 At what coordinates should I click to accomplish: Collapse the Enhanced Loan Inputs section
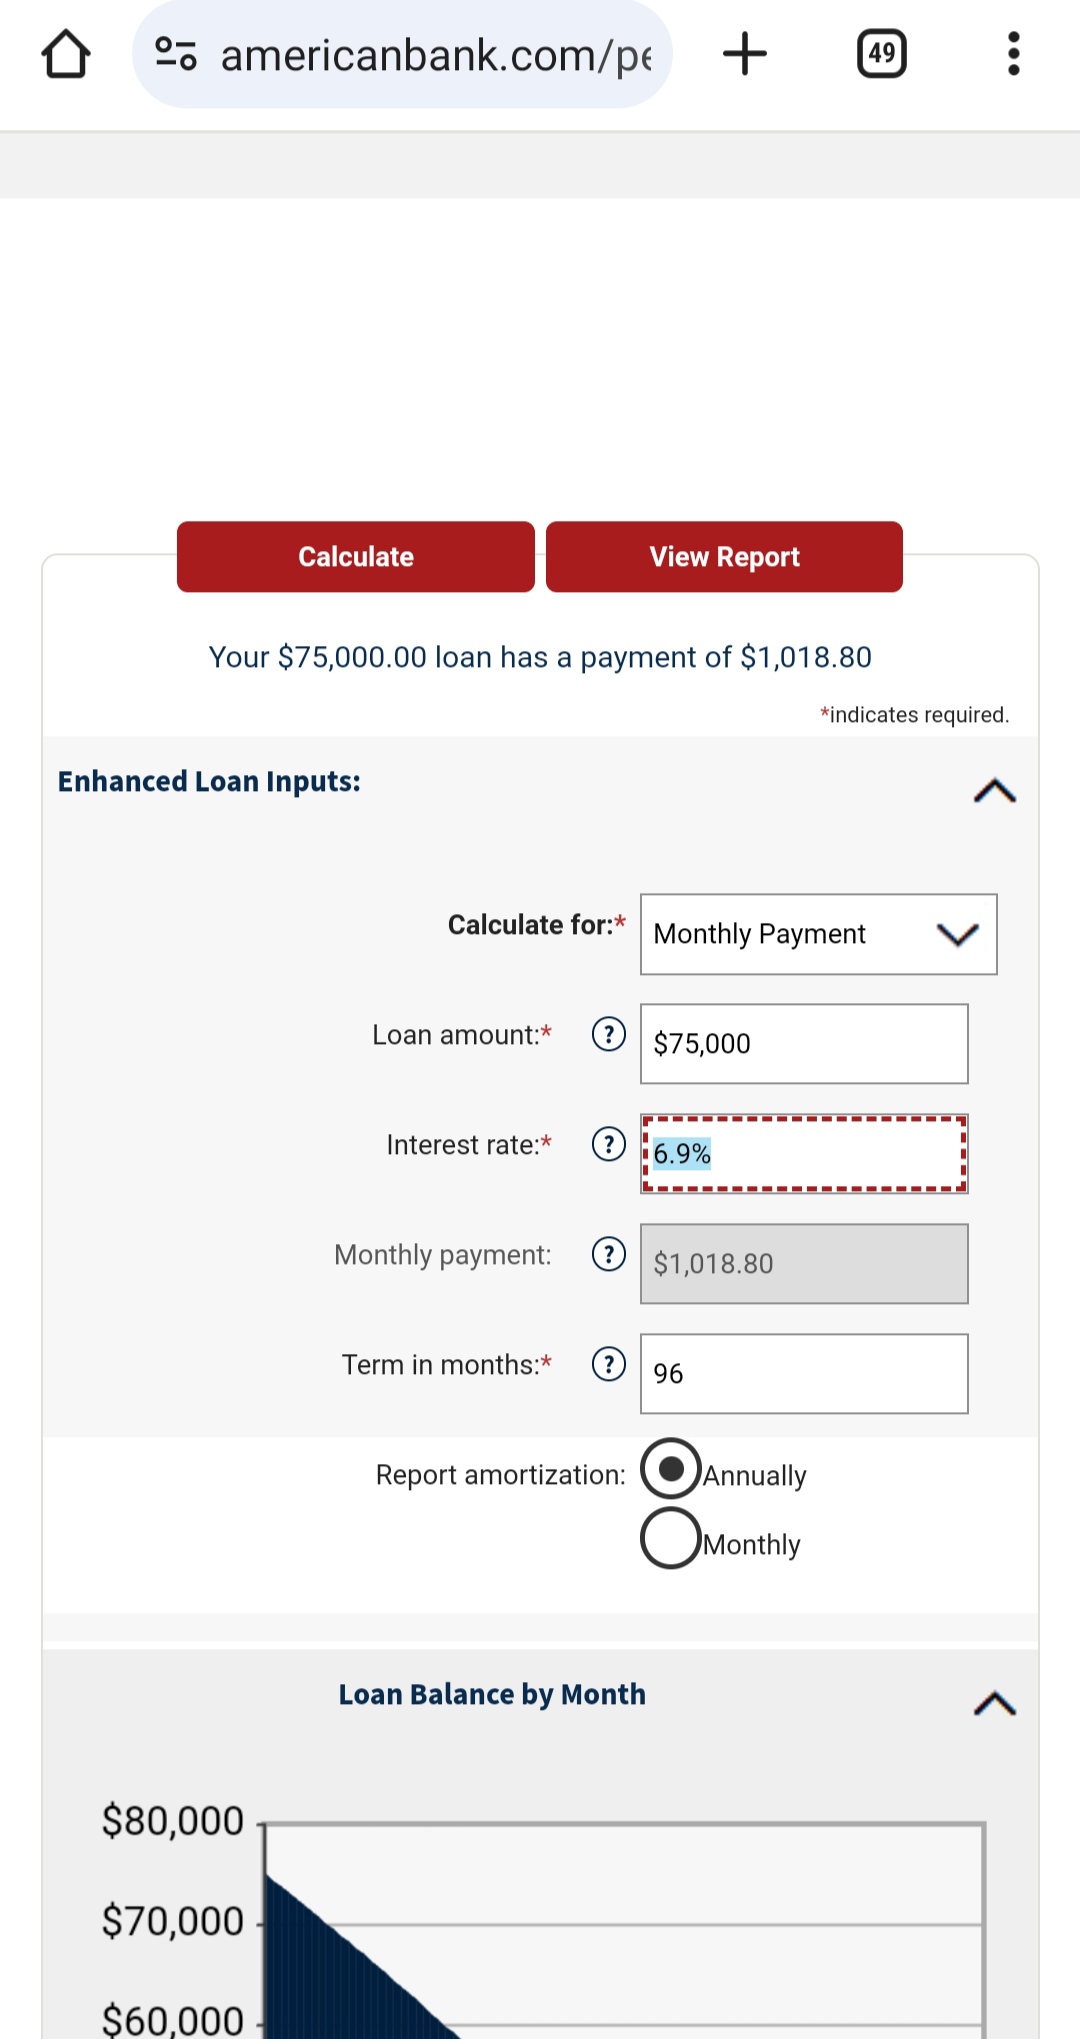994,791
